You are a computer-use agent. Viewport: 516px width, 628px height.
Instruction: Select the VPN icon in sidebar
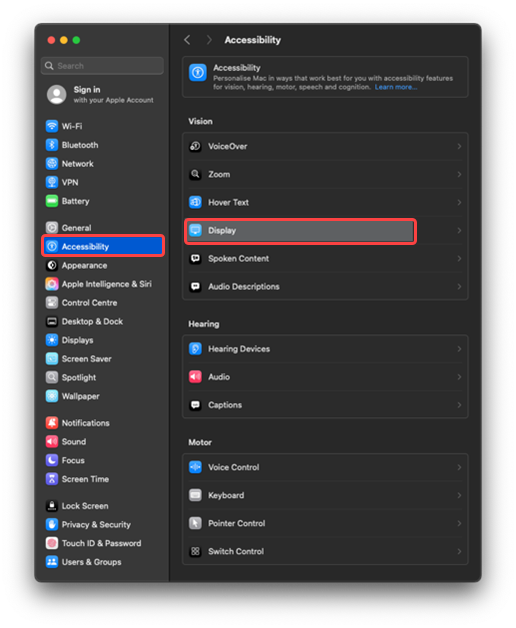pos(52,182)
